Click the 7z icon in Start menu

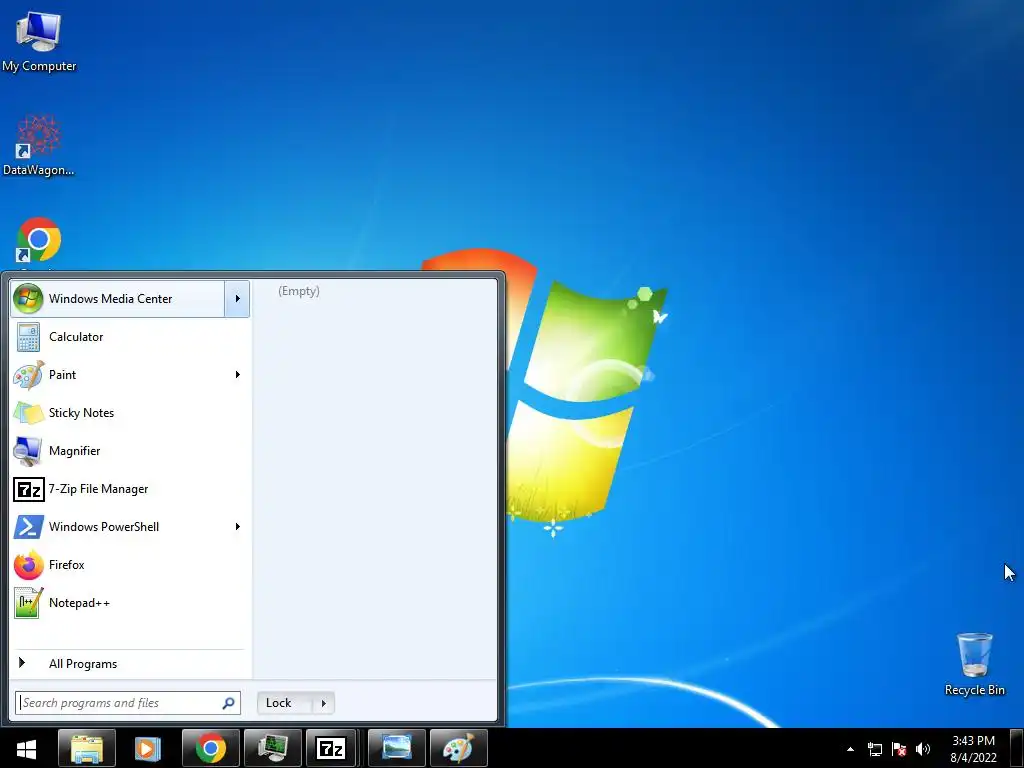(29, 489)
